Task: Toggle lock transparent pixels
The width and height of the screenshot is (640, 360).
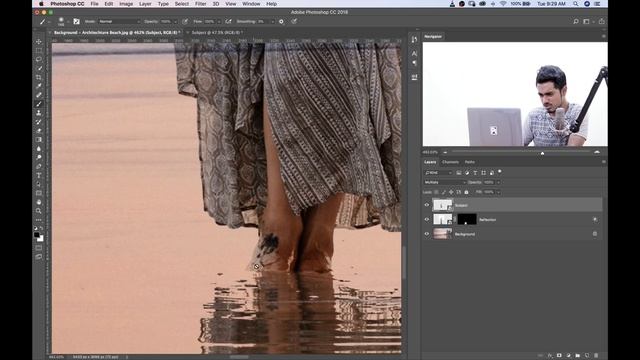Action: point(436,192)
